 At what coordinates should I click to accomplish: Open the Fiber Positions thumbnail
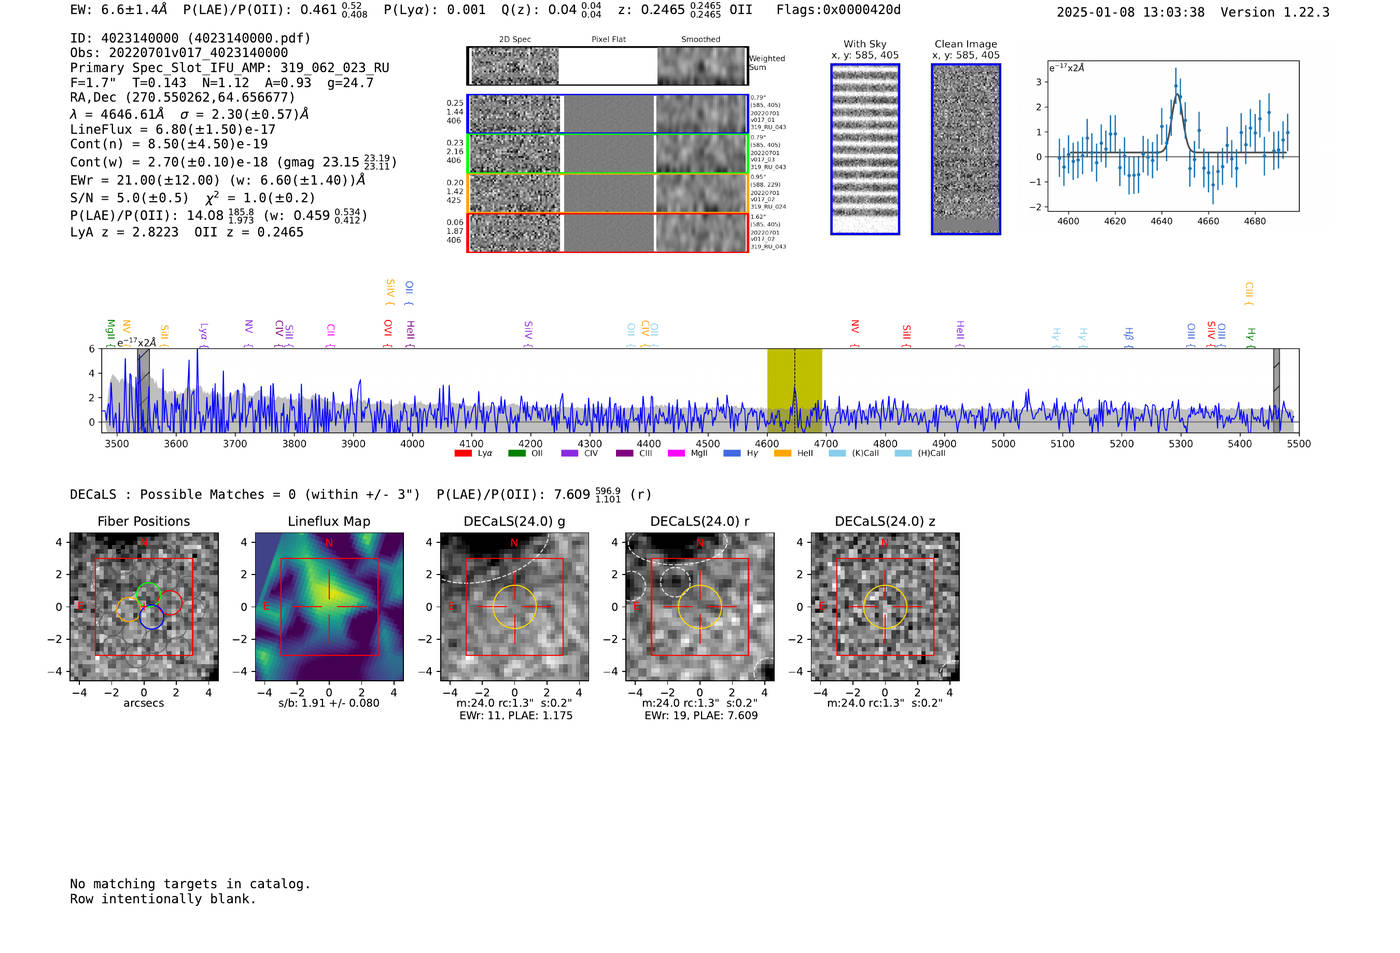coord(144,606)
